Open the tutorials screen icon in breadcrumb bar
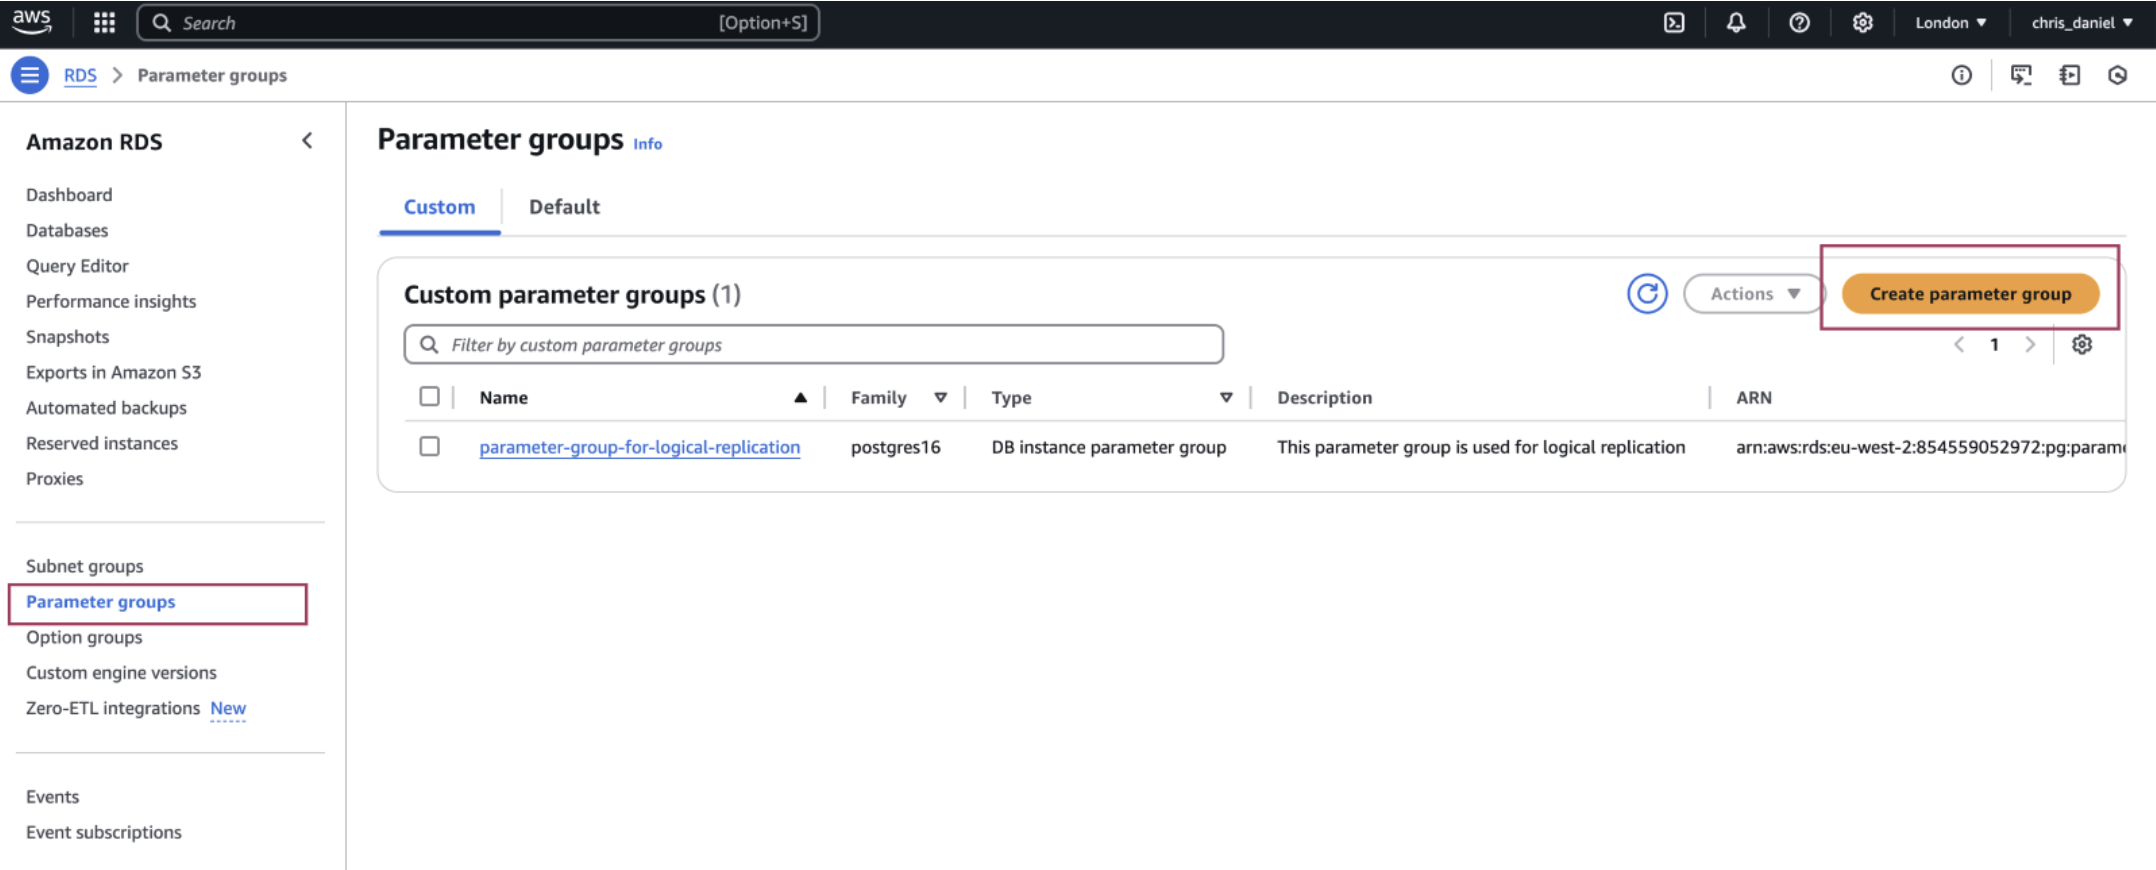The height and width of the screenshot is (870, 2156). pos(2021,75)
